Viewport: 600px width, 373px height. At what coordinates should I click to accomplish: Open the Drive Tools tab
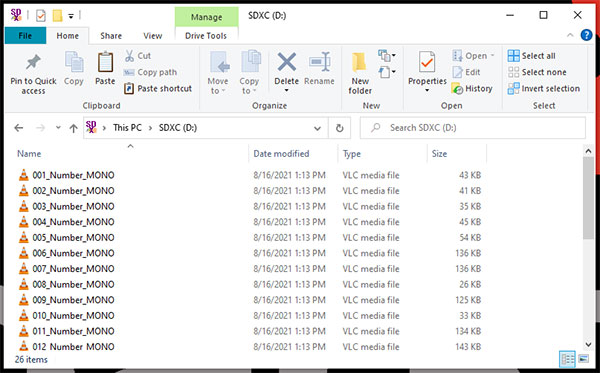(x=206, y=36)
